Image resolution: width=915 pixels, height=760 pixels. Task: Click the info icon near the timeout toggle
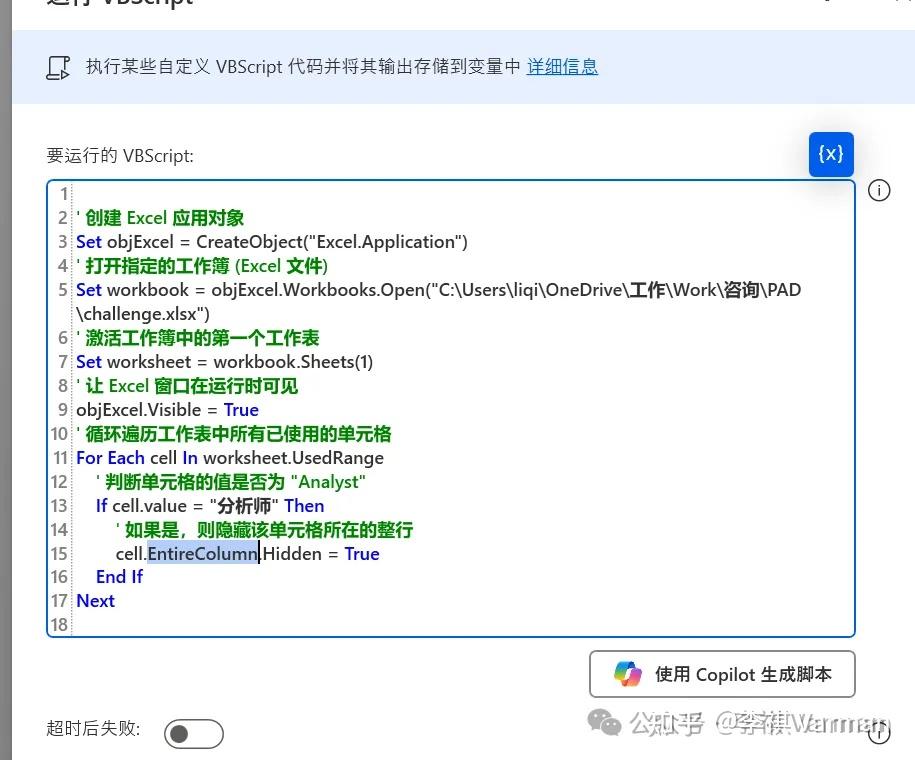(878, 733)
